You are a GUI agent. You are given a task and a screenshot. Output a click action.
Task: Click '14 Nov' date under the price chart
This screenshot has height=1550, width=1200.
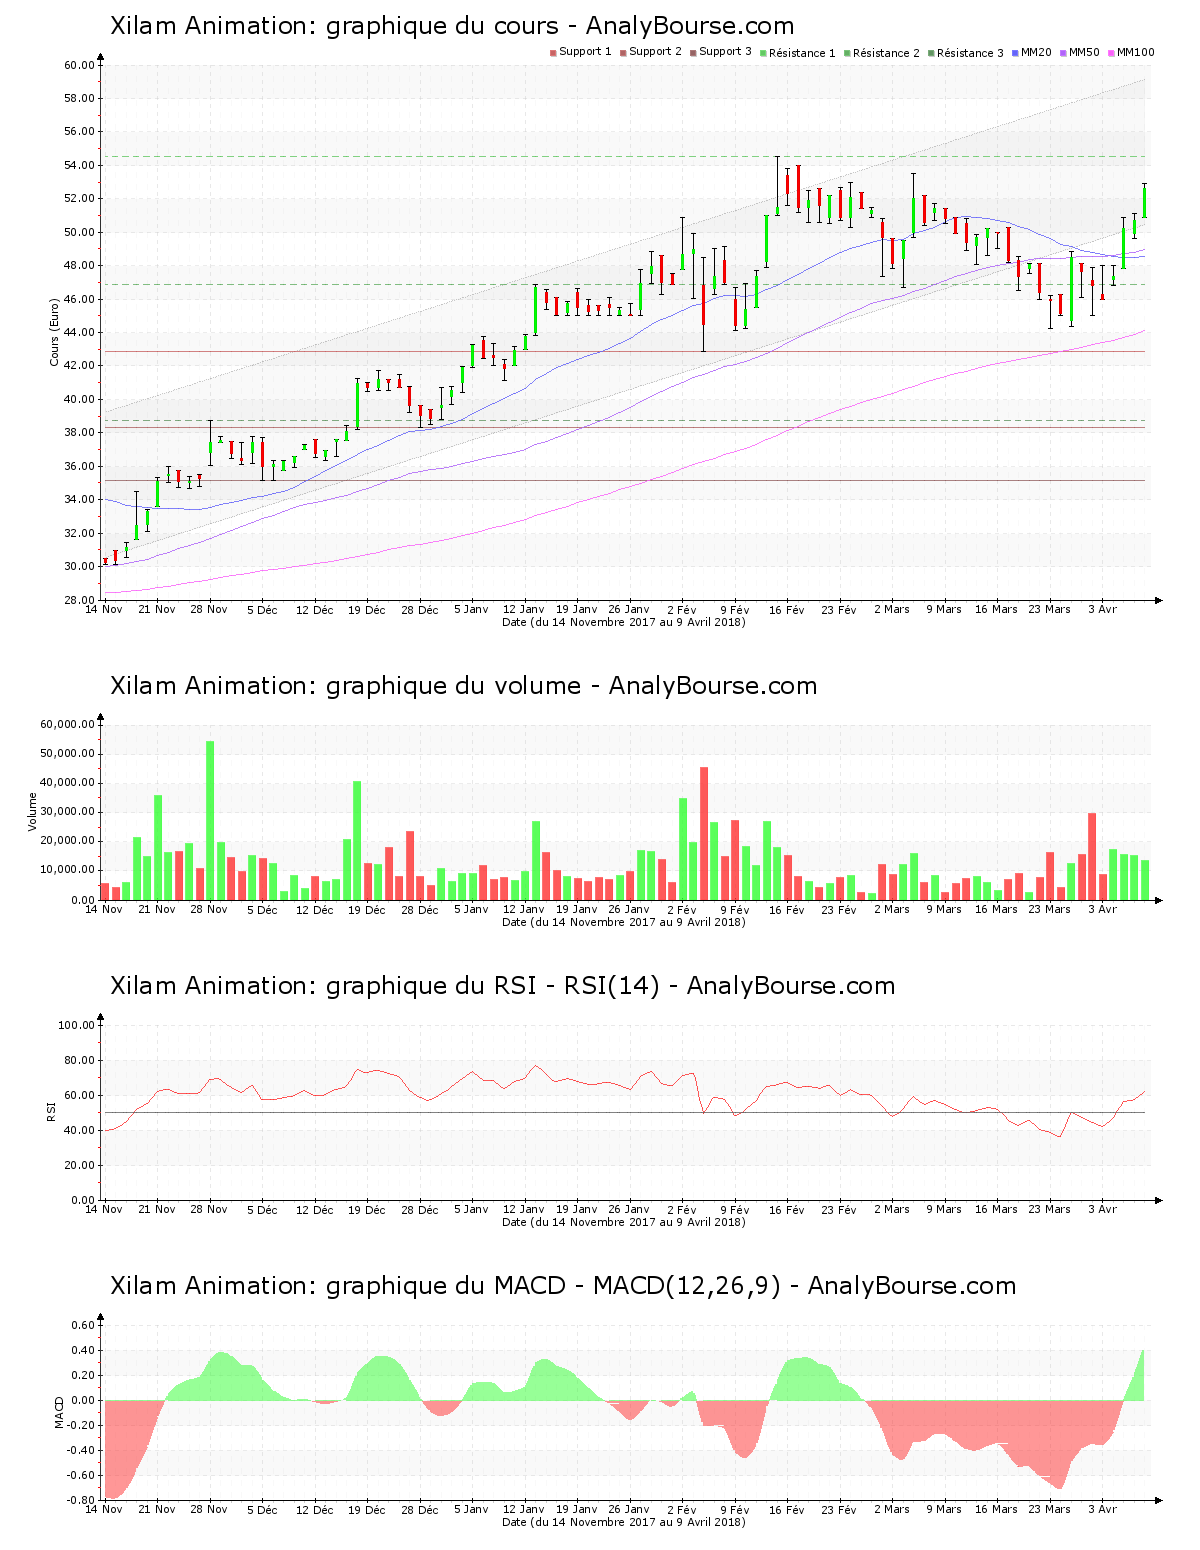[x=104, y=609]
